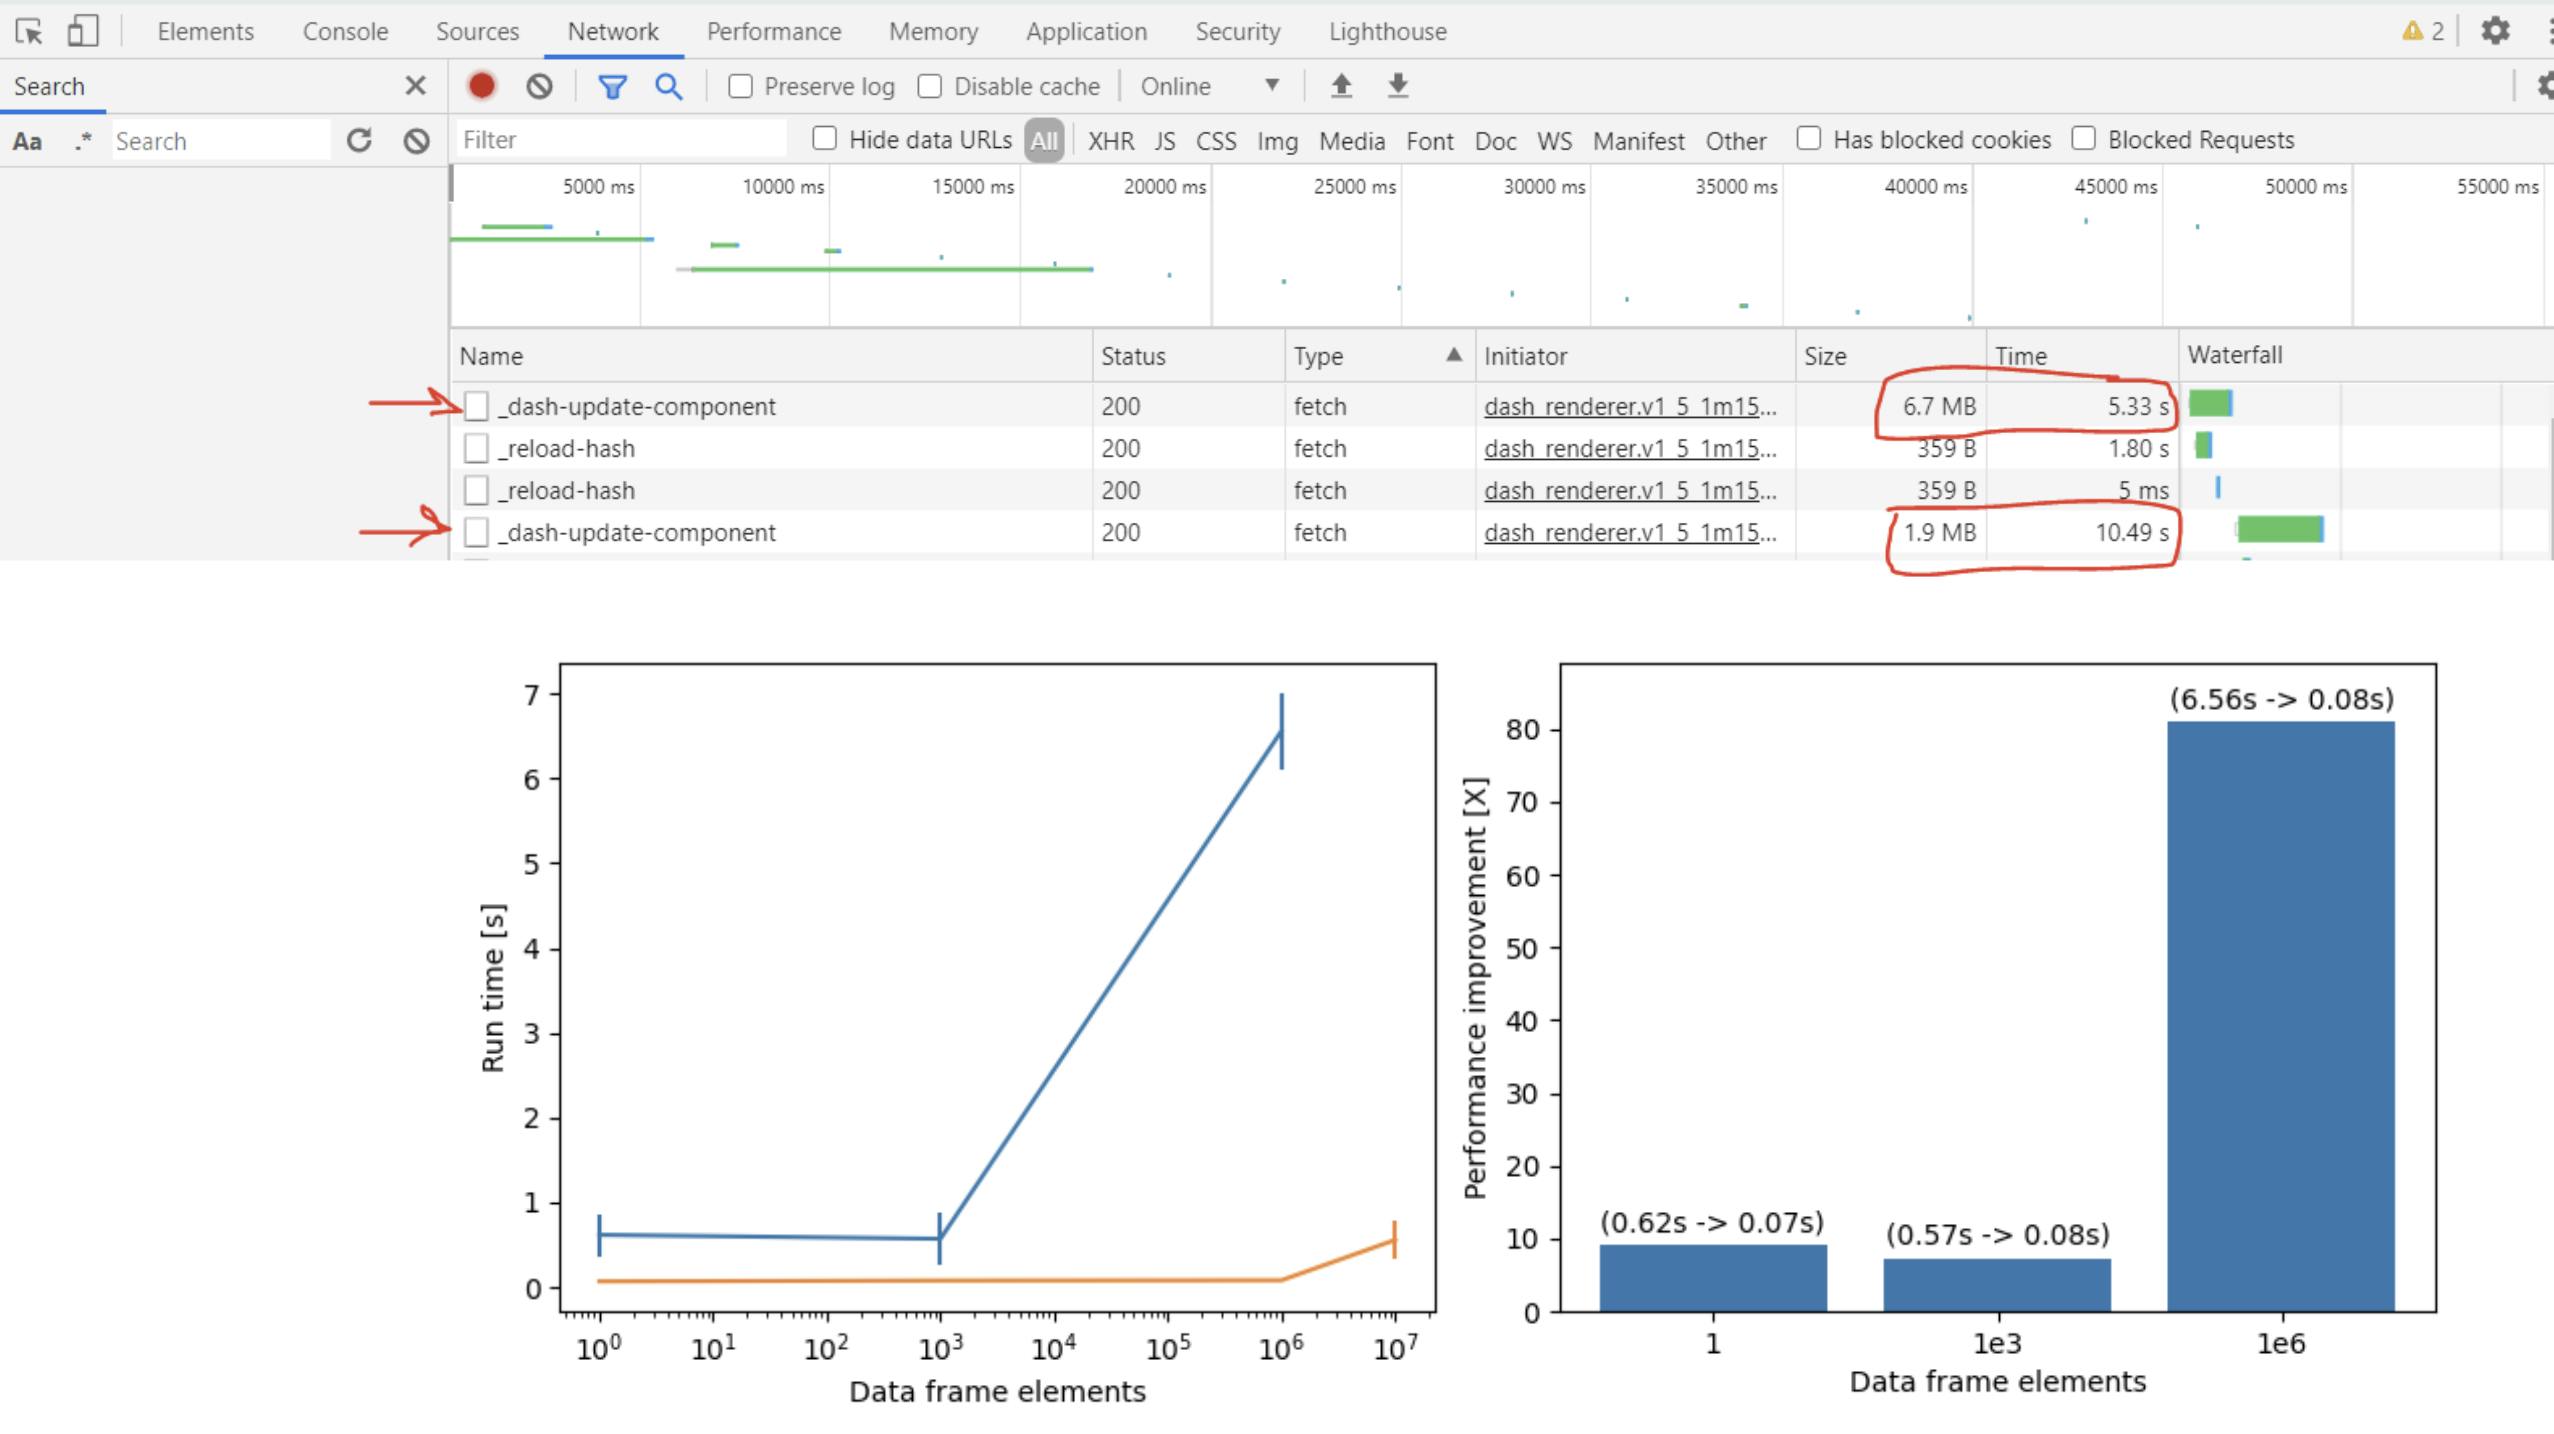Filter requests by JS
2554x1434 pixels.
coord(1164,141)
